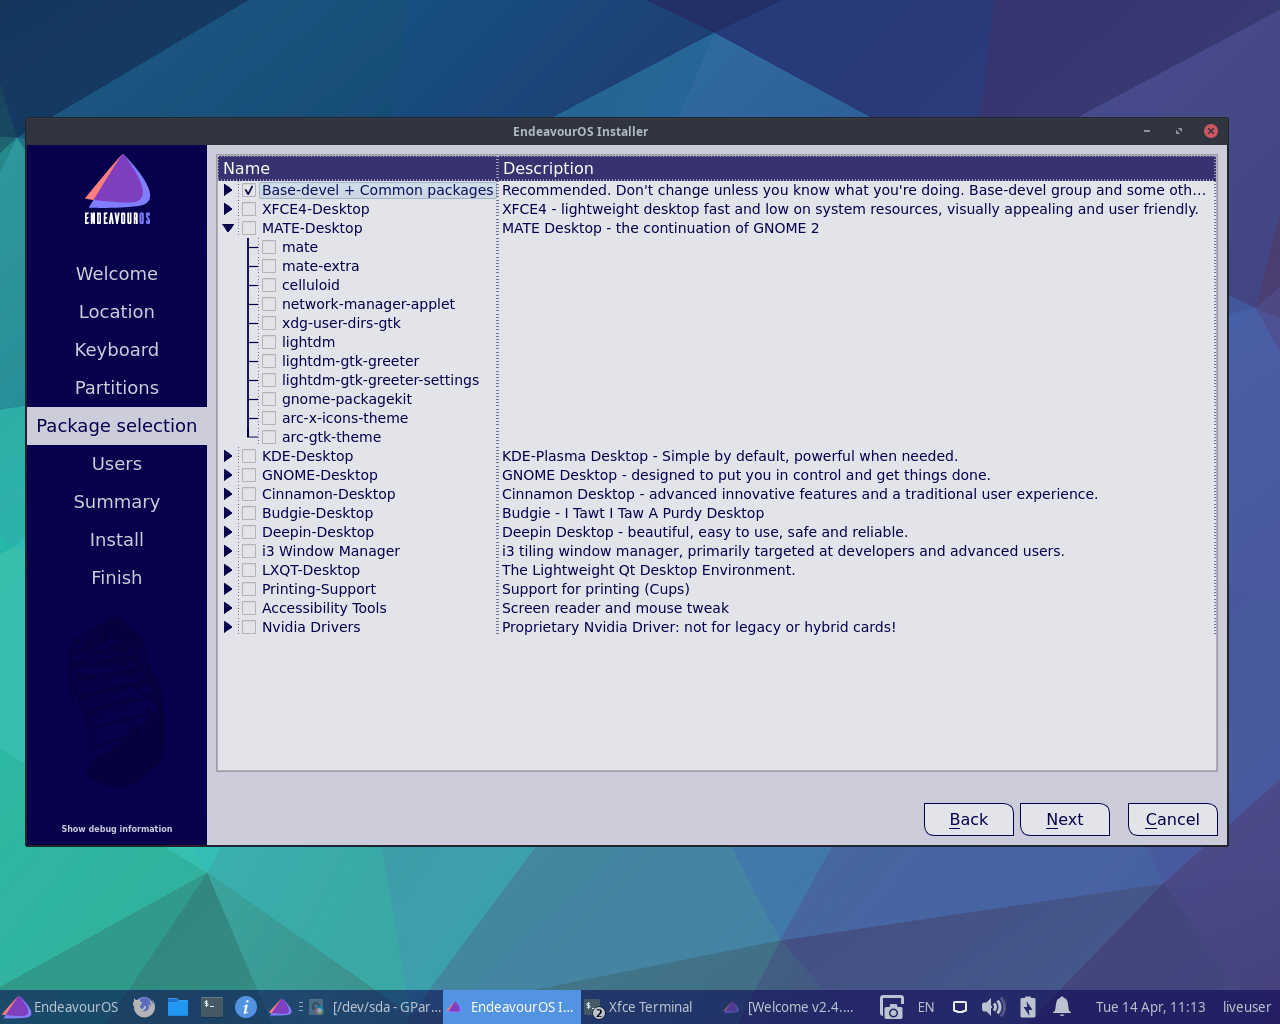Select the xdg-user-dirs-gtk row
The image size is (1280, 1024).
pos(341,323)
